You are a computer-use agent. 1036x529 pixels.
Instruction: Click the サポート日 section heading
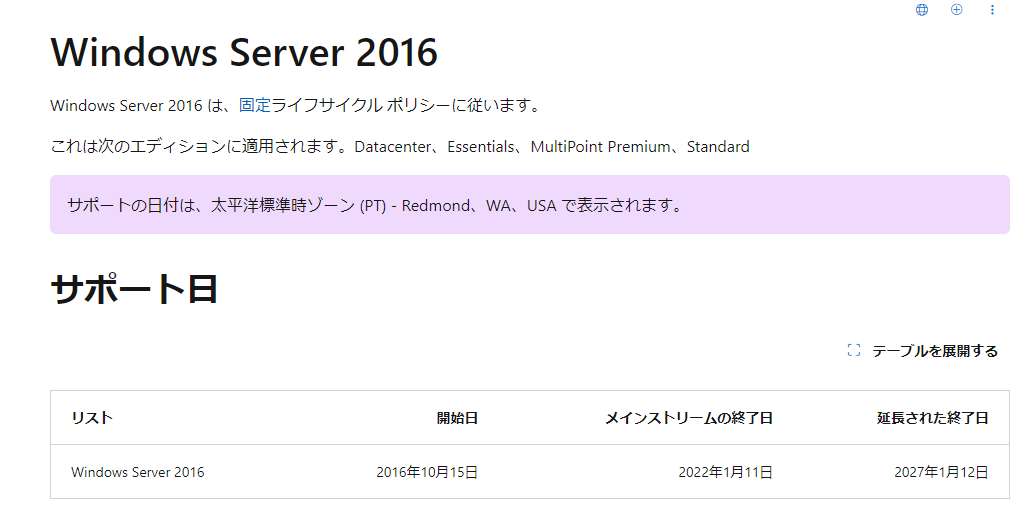(134, 289)
